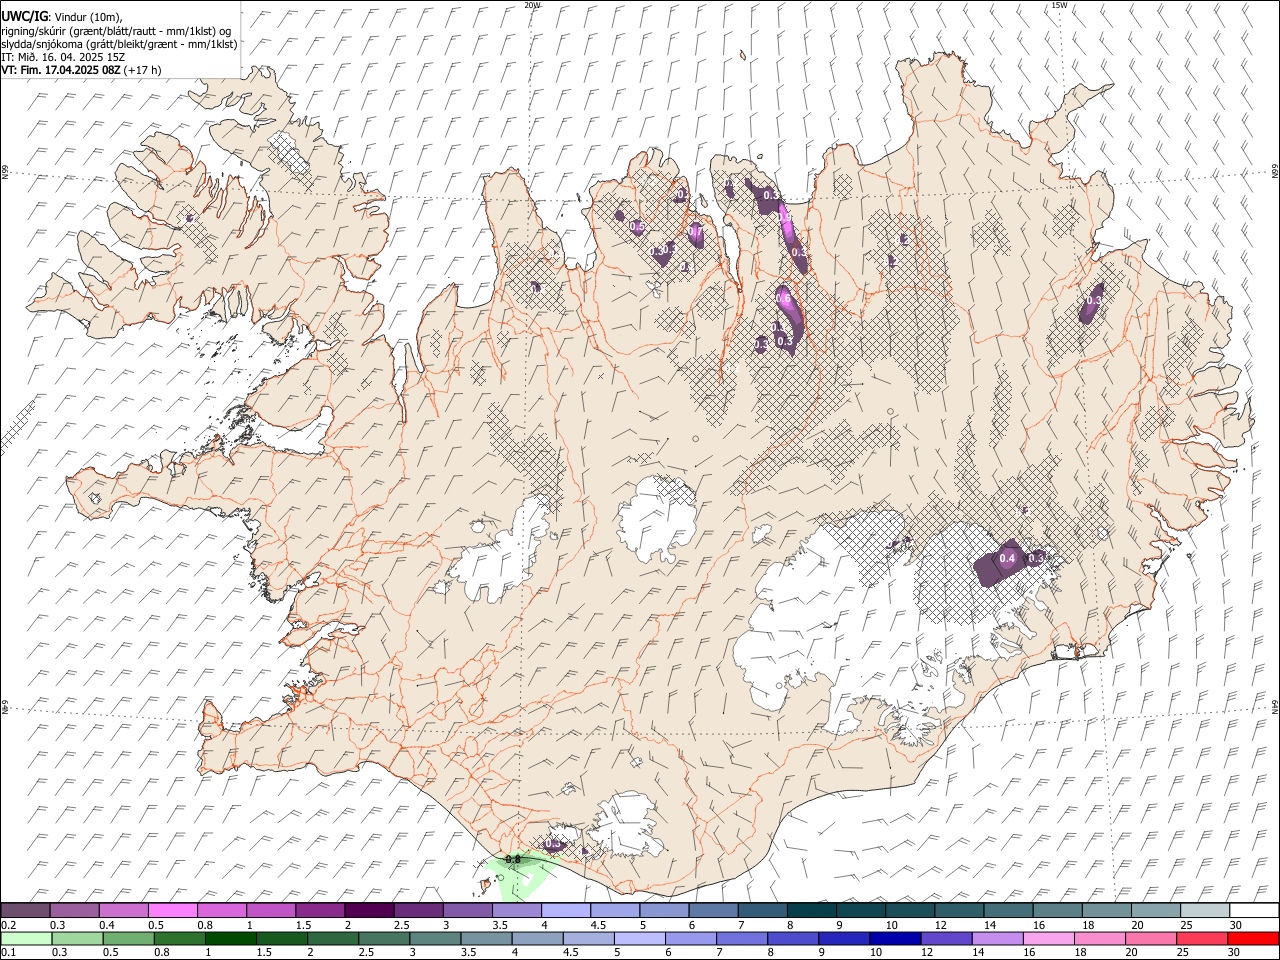
Task: Select the bright red swatch labeled 30
Action: (x=1253, y=938)
